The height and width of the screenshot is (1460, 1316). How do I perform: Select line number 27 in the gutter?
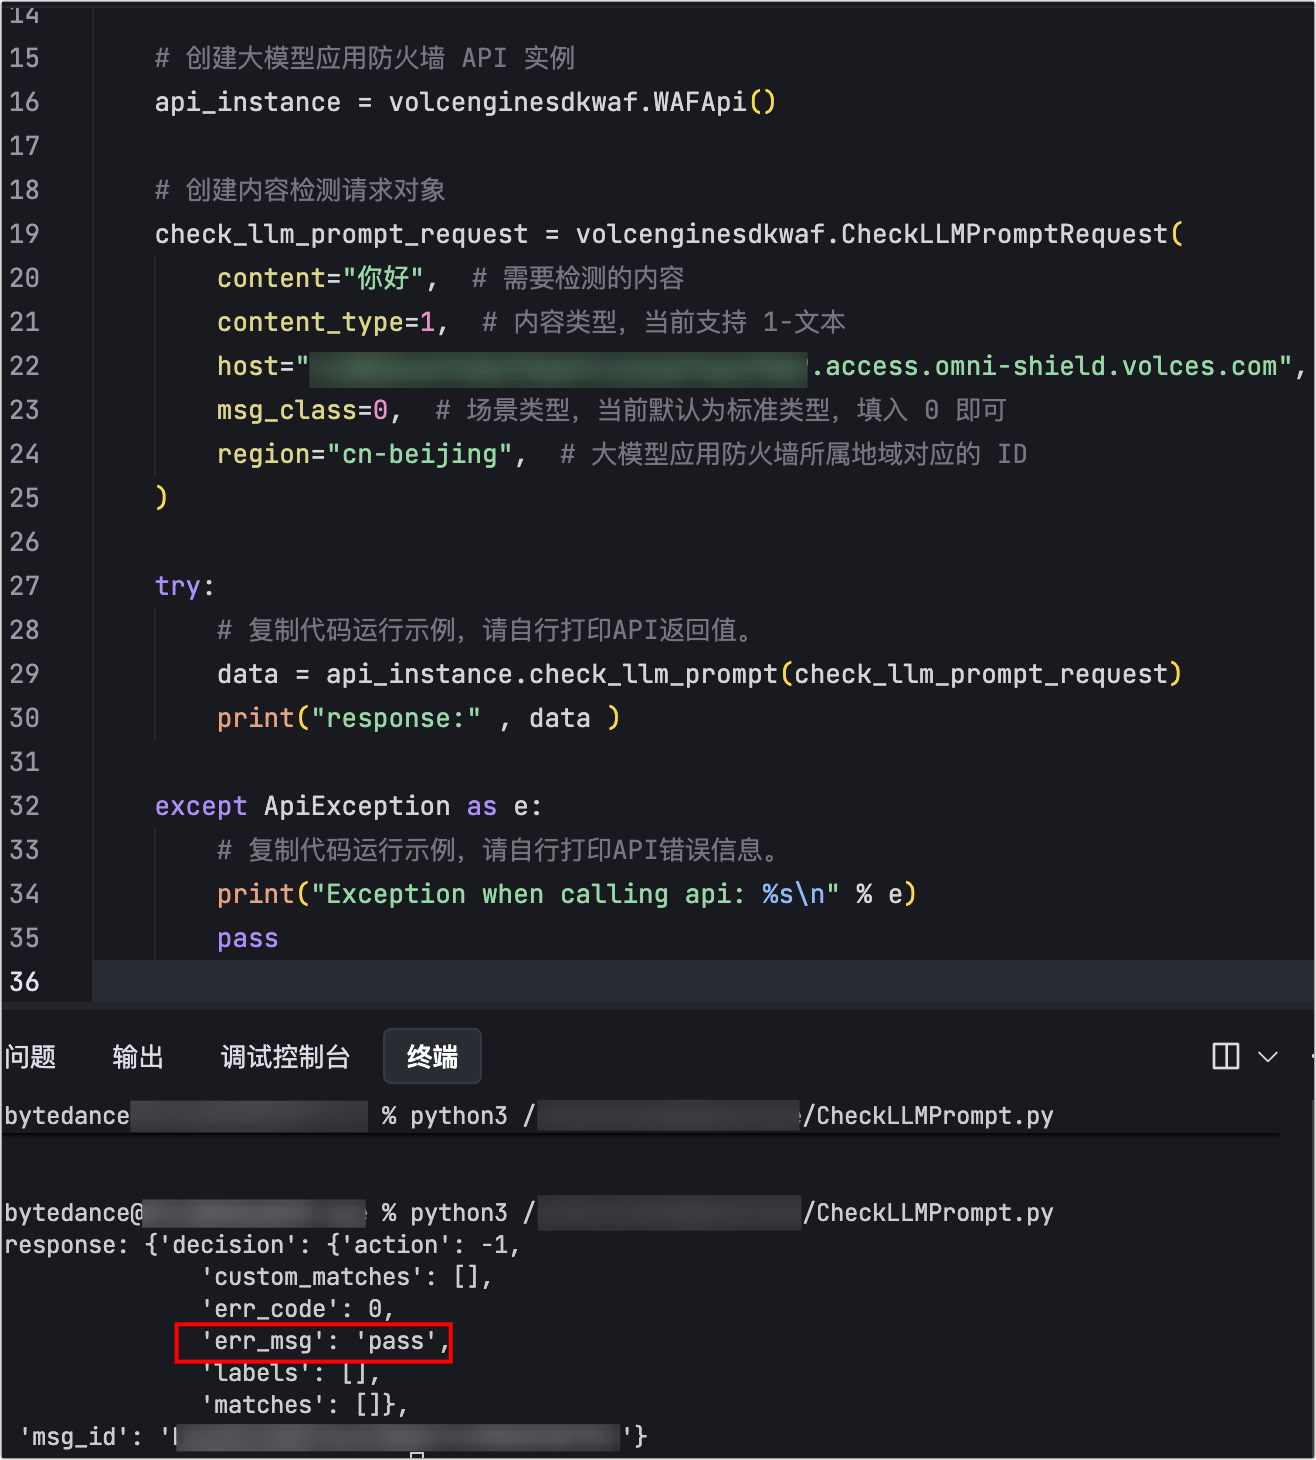(x=24, y=586)
